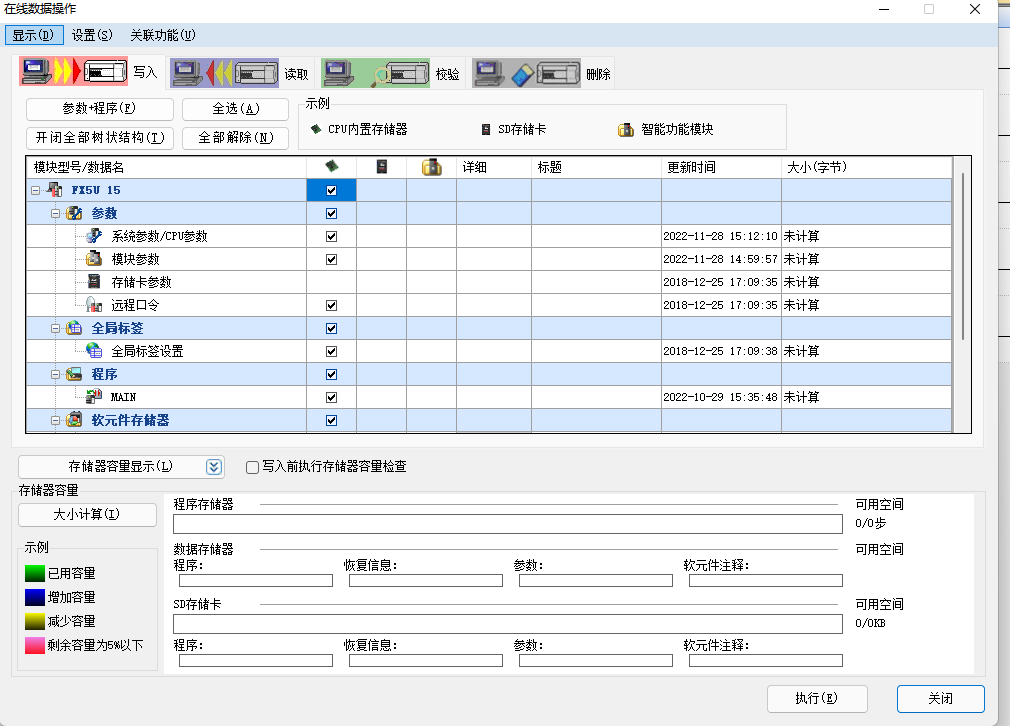Click the 系统参数/CPU参数 tree item icon
The height and width of the screenshot is (726, 1010).
click(x=93, y=235)
